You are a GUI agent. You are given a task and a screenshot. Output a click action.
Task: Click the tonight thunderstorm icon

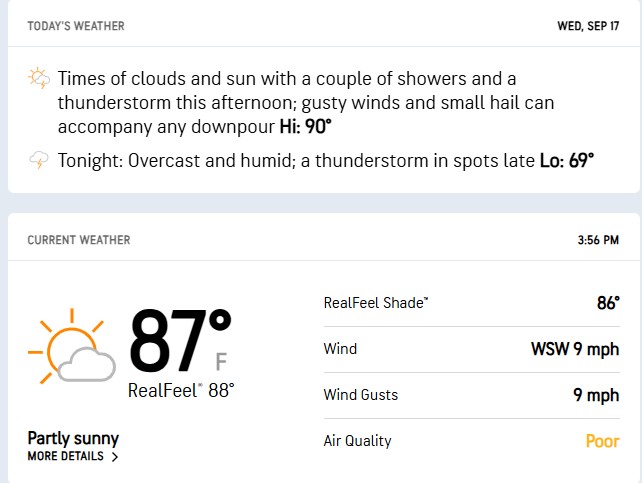click(x=39, y=160)
